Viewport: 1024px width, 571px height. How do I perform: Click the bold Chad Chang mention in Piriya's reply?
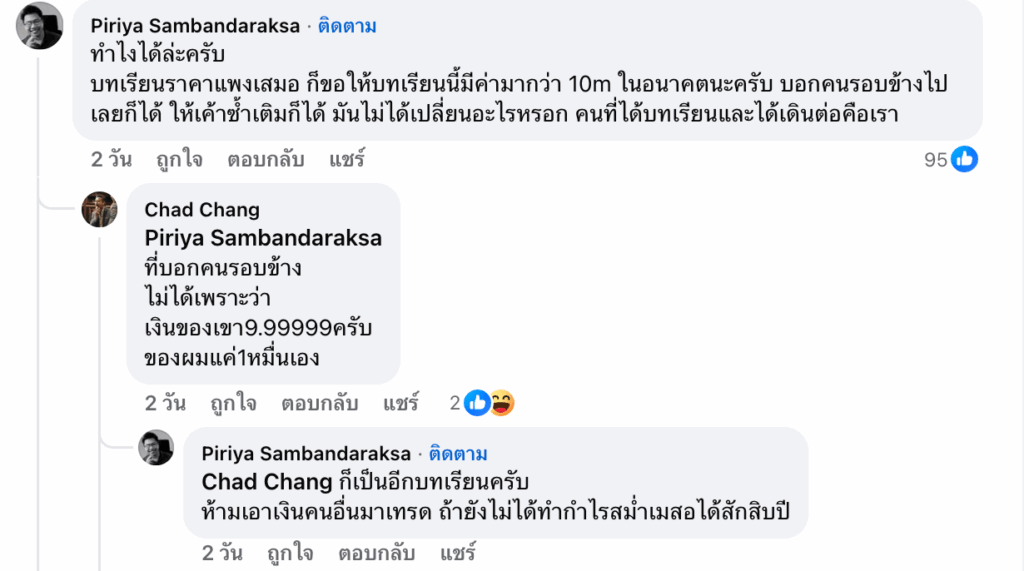point(267,482)
